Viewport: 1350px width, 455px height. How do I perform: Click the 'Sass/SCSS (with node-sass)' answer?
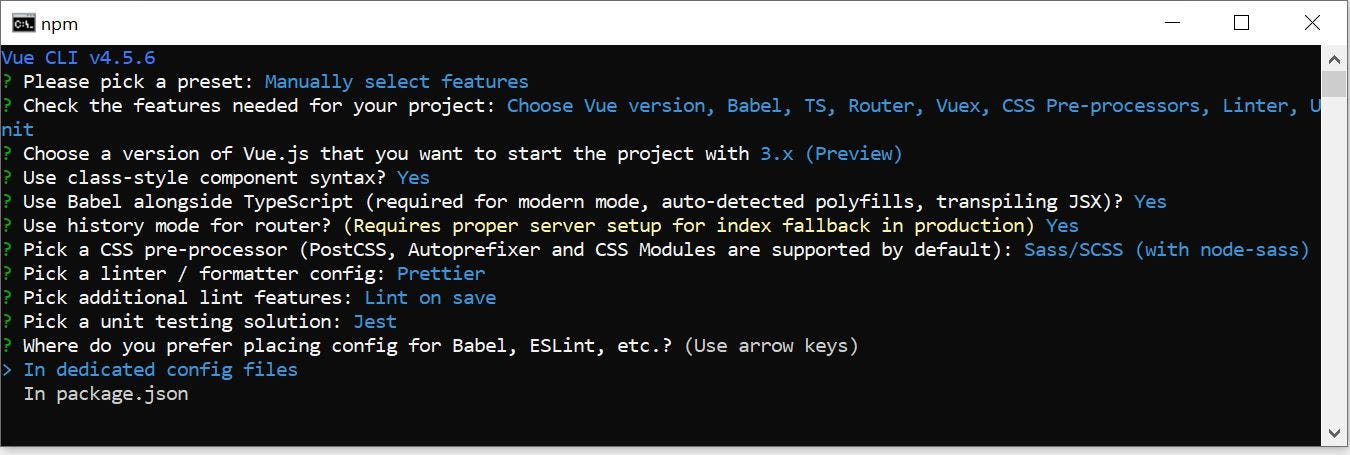(1166, 249)
